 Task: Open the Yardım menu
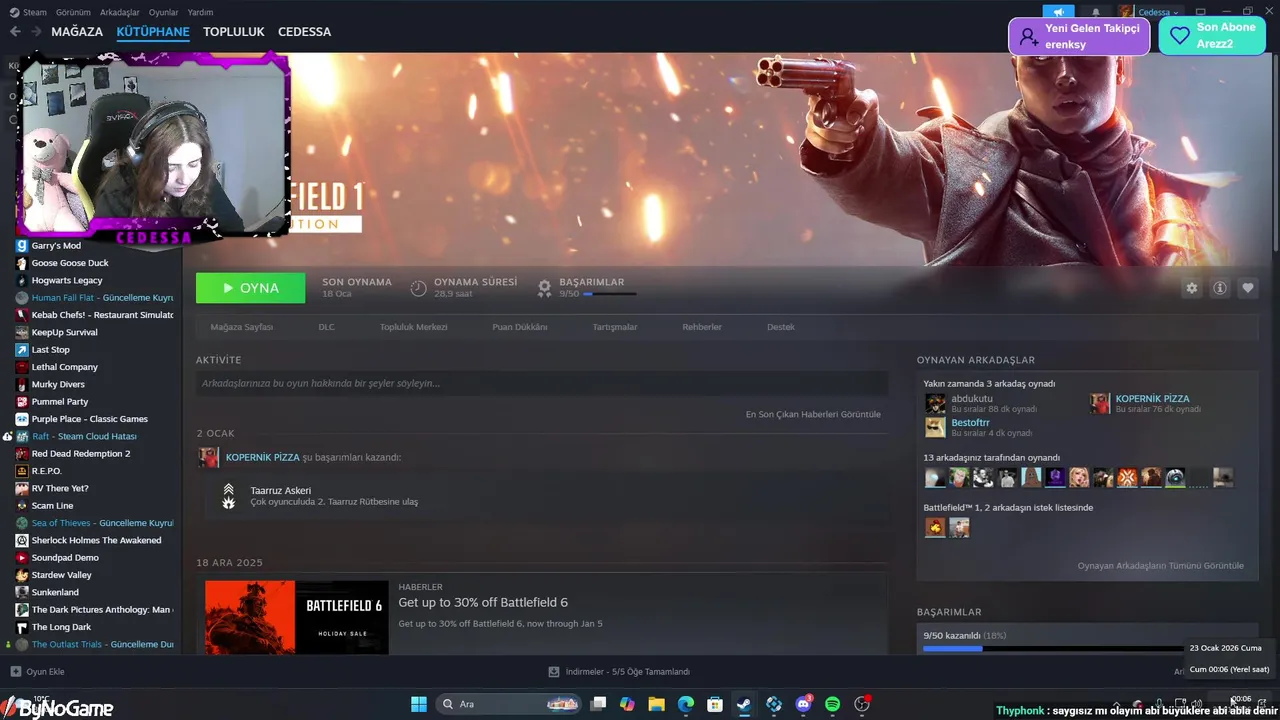point(200,12)
